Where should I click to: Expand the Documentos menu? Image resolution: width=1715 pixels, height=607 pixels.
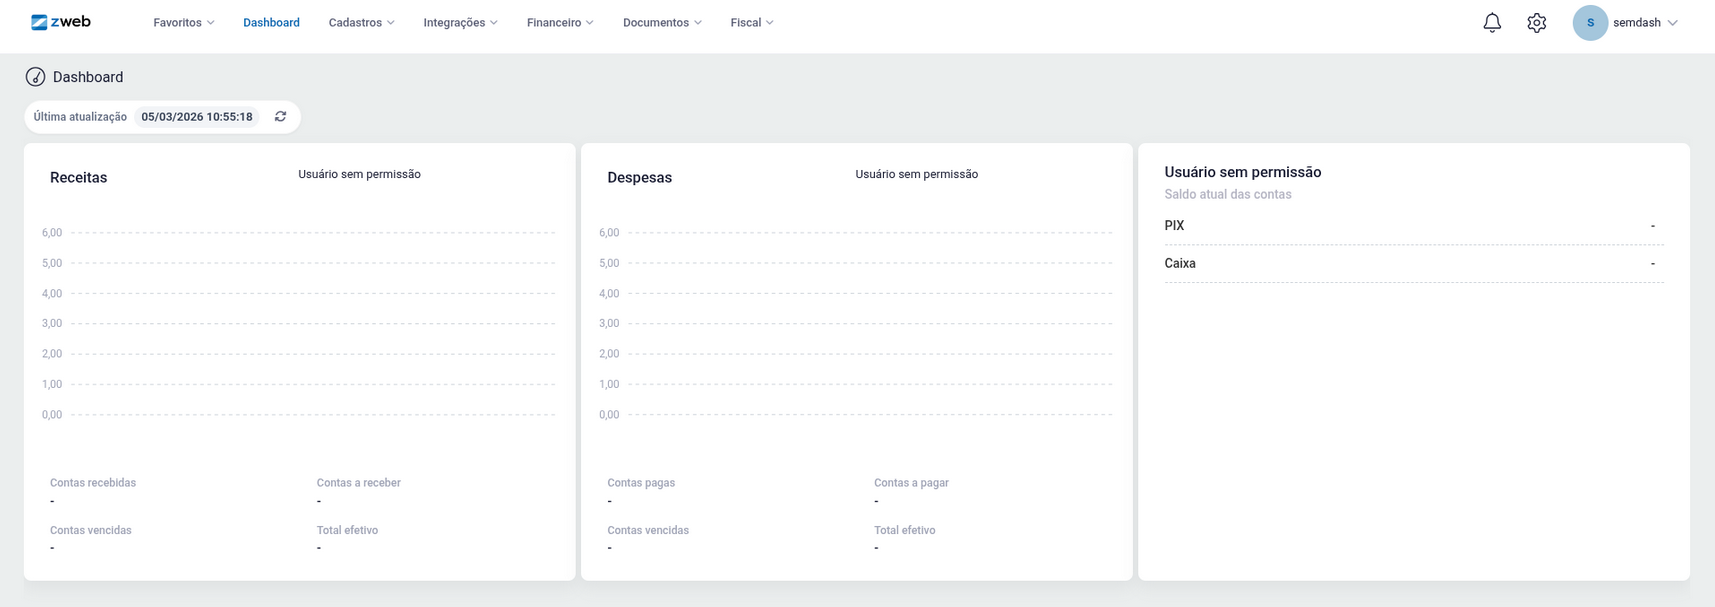[662, 22]
